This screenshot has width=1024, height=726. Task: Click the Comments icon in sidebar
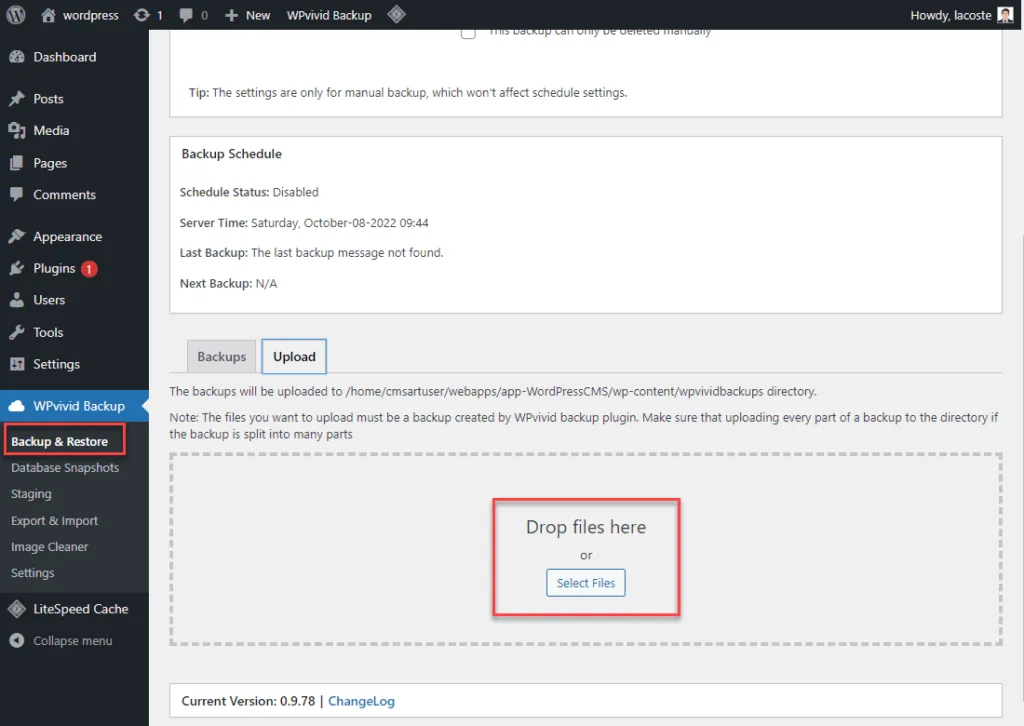click(17, 194)
